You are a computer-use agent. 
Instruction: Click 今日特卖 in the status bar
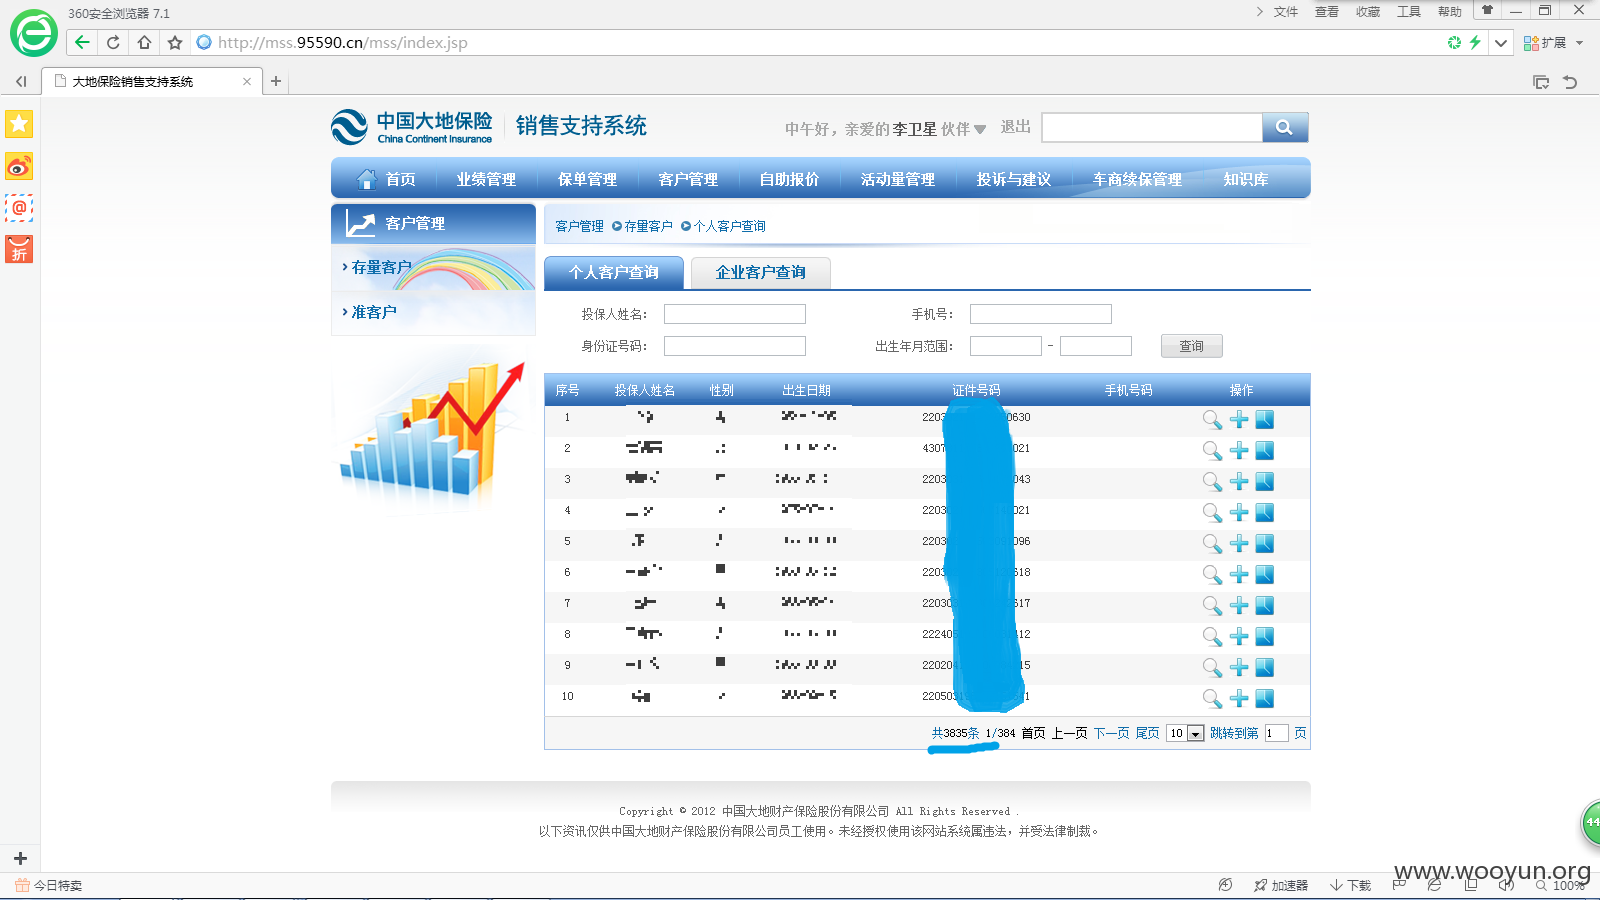(x=49, y=885)
